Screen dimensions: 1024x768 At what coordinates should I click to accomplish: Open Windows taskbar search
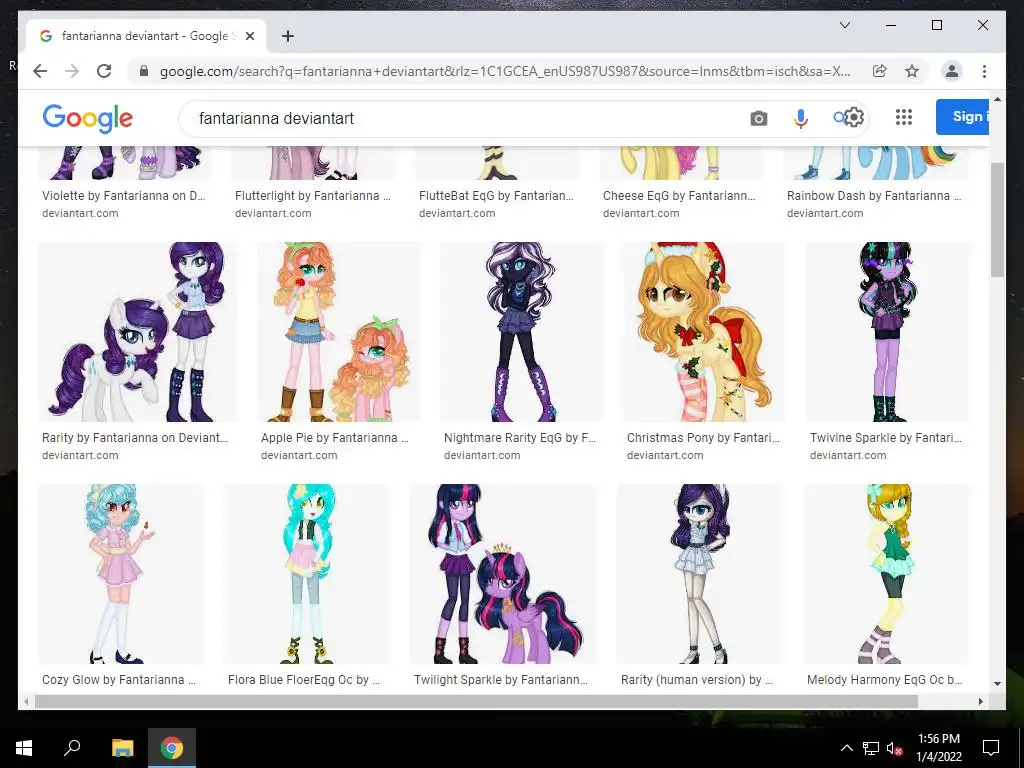(x=72, y=748)
